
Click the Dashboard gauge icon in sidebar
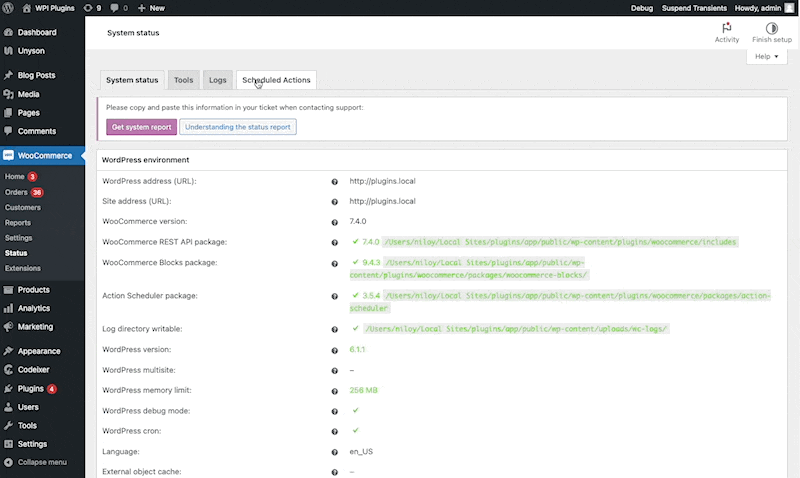pos(8,32)
